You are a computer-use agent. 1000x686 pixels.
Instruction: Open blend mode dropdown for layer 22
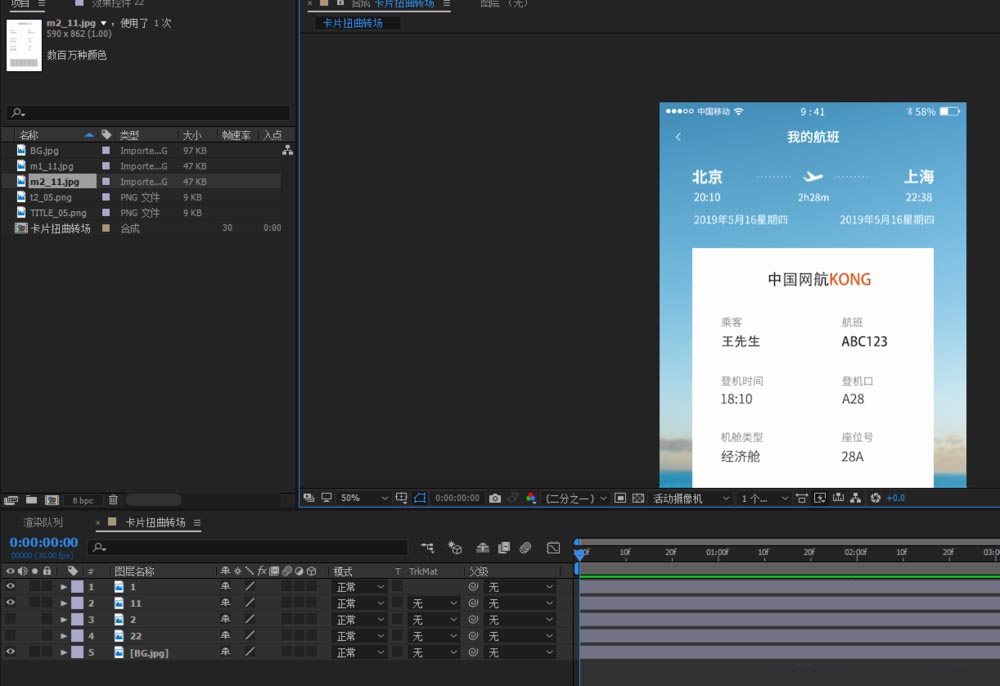coord(359,636)
